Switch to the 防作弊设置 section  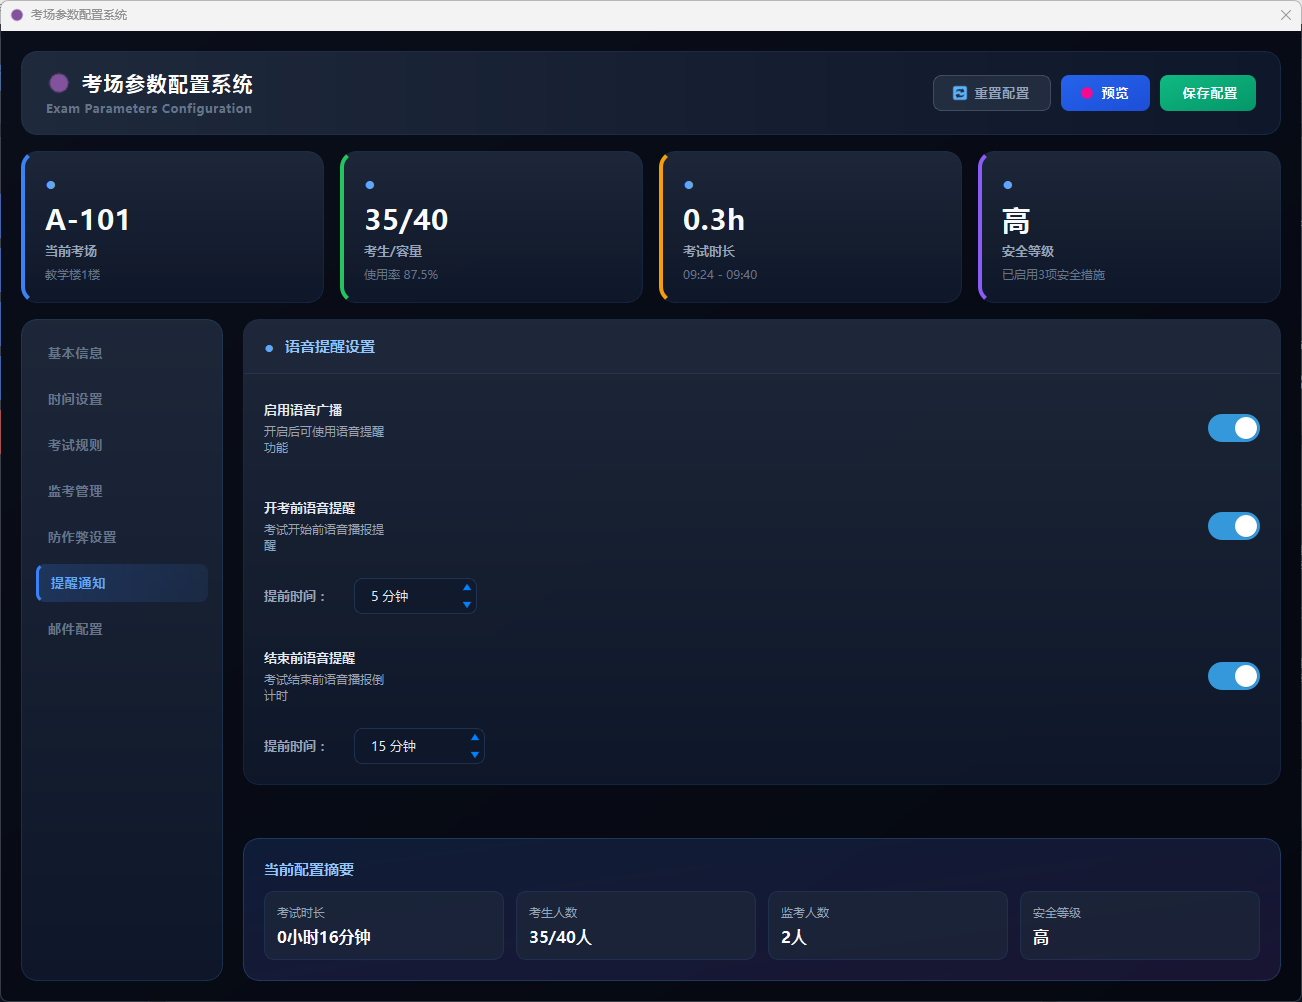(82, 537)
